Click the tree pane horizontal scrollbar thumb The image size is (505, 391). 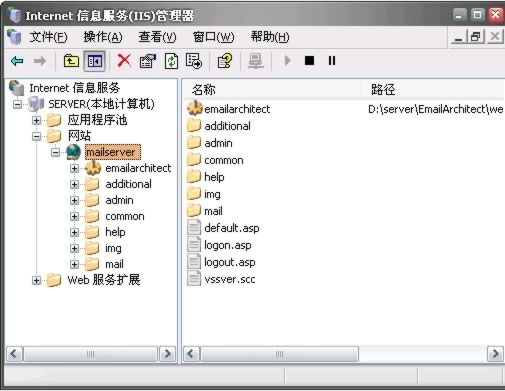(90, 354)
